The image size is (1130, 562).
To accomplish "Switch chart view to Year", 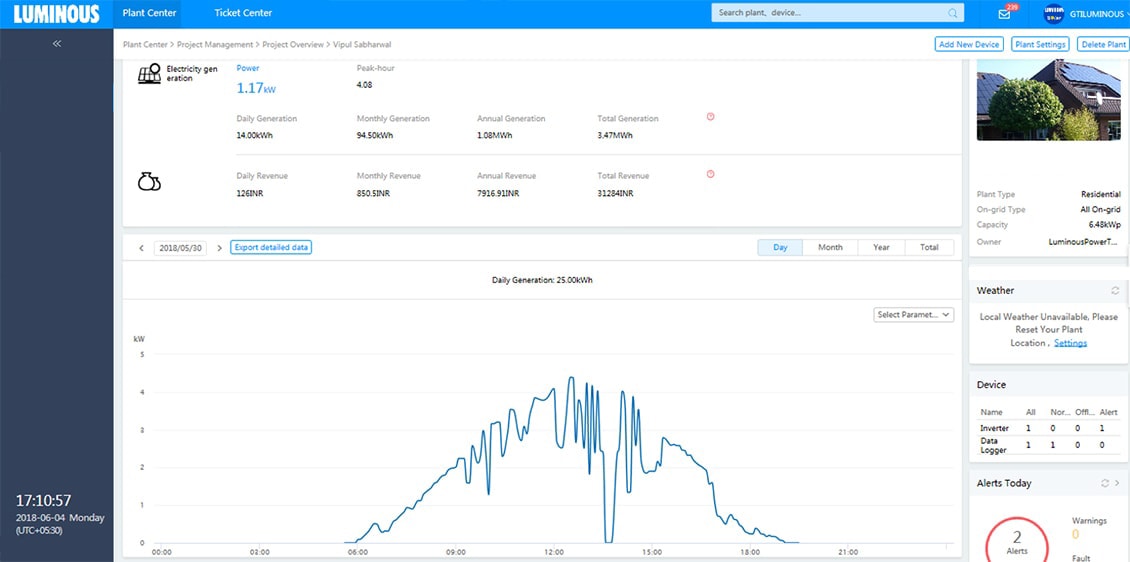I will click(x=881, y=247).
